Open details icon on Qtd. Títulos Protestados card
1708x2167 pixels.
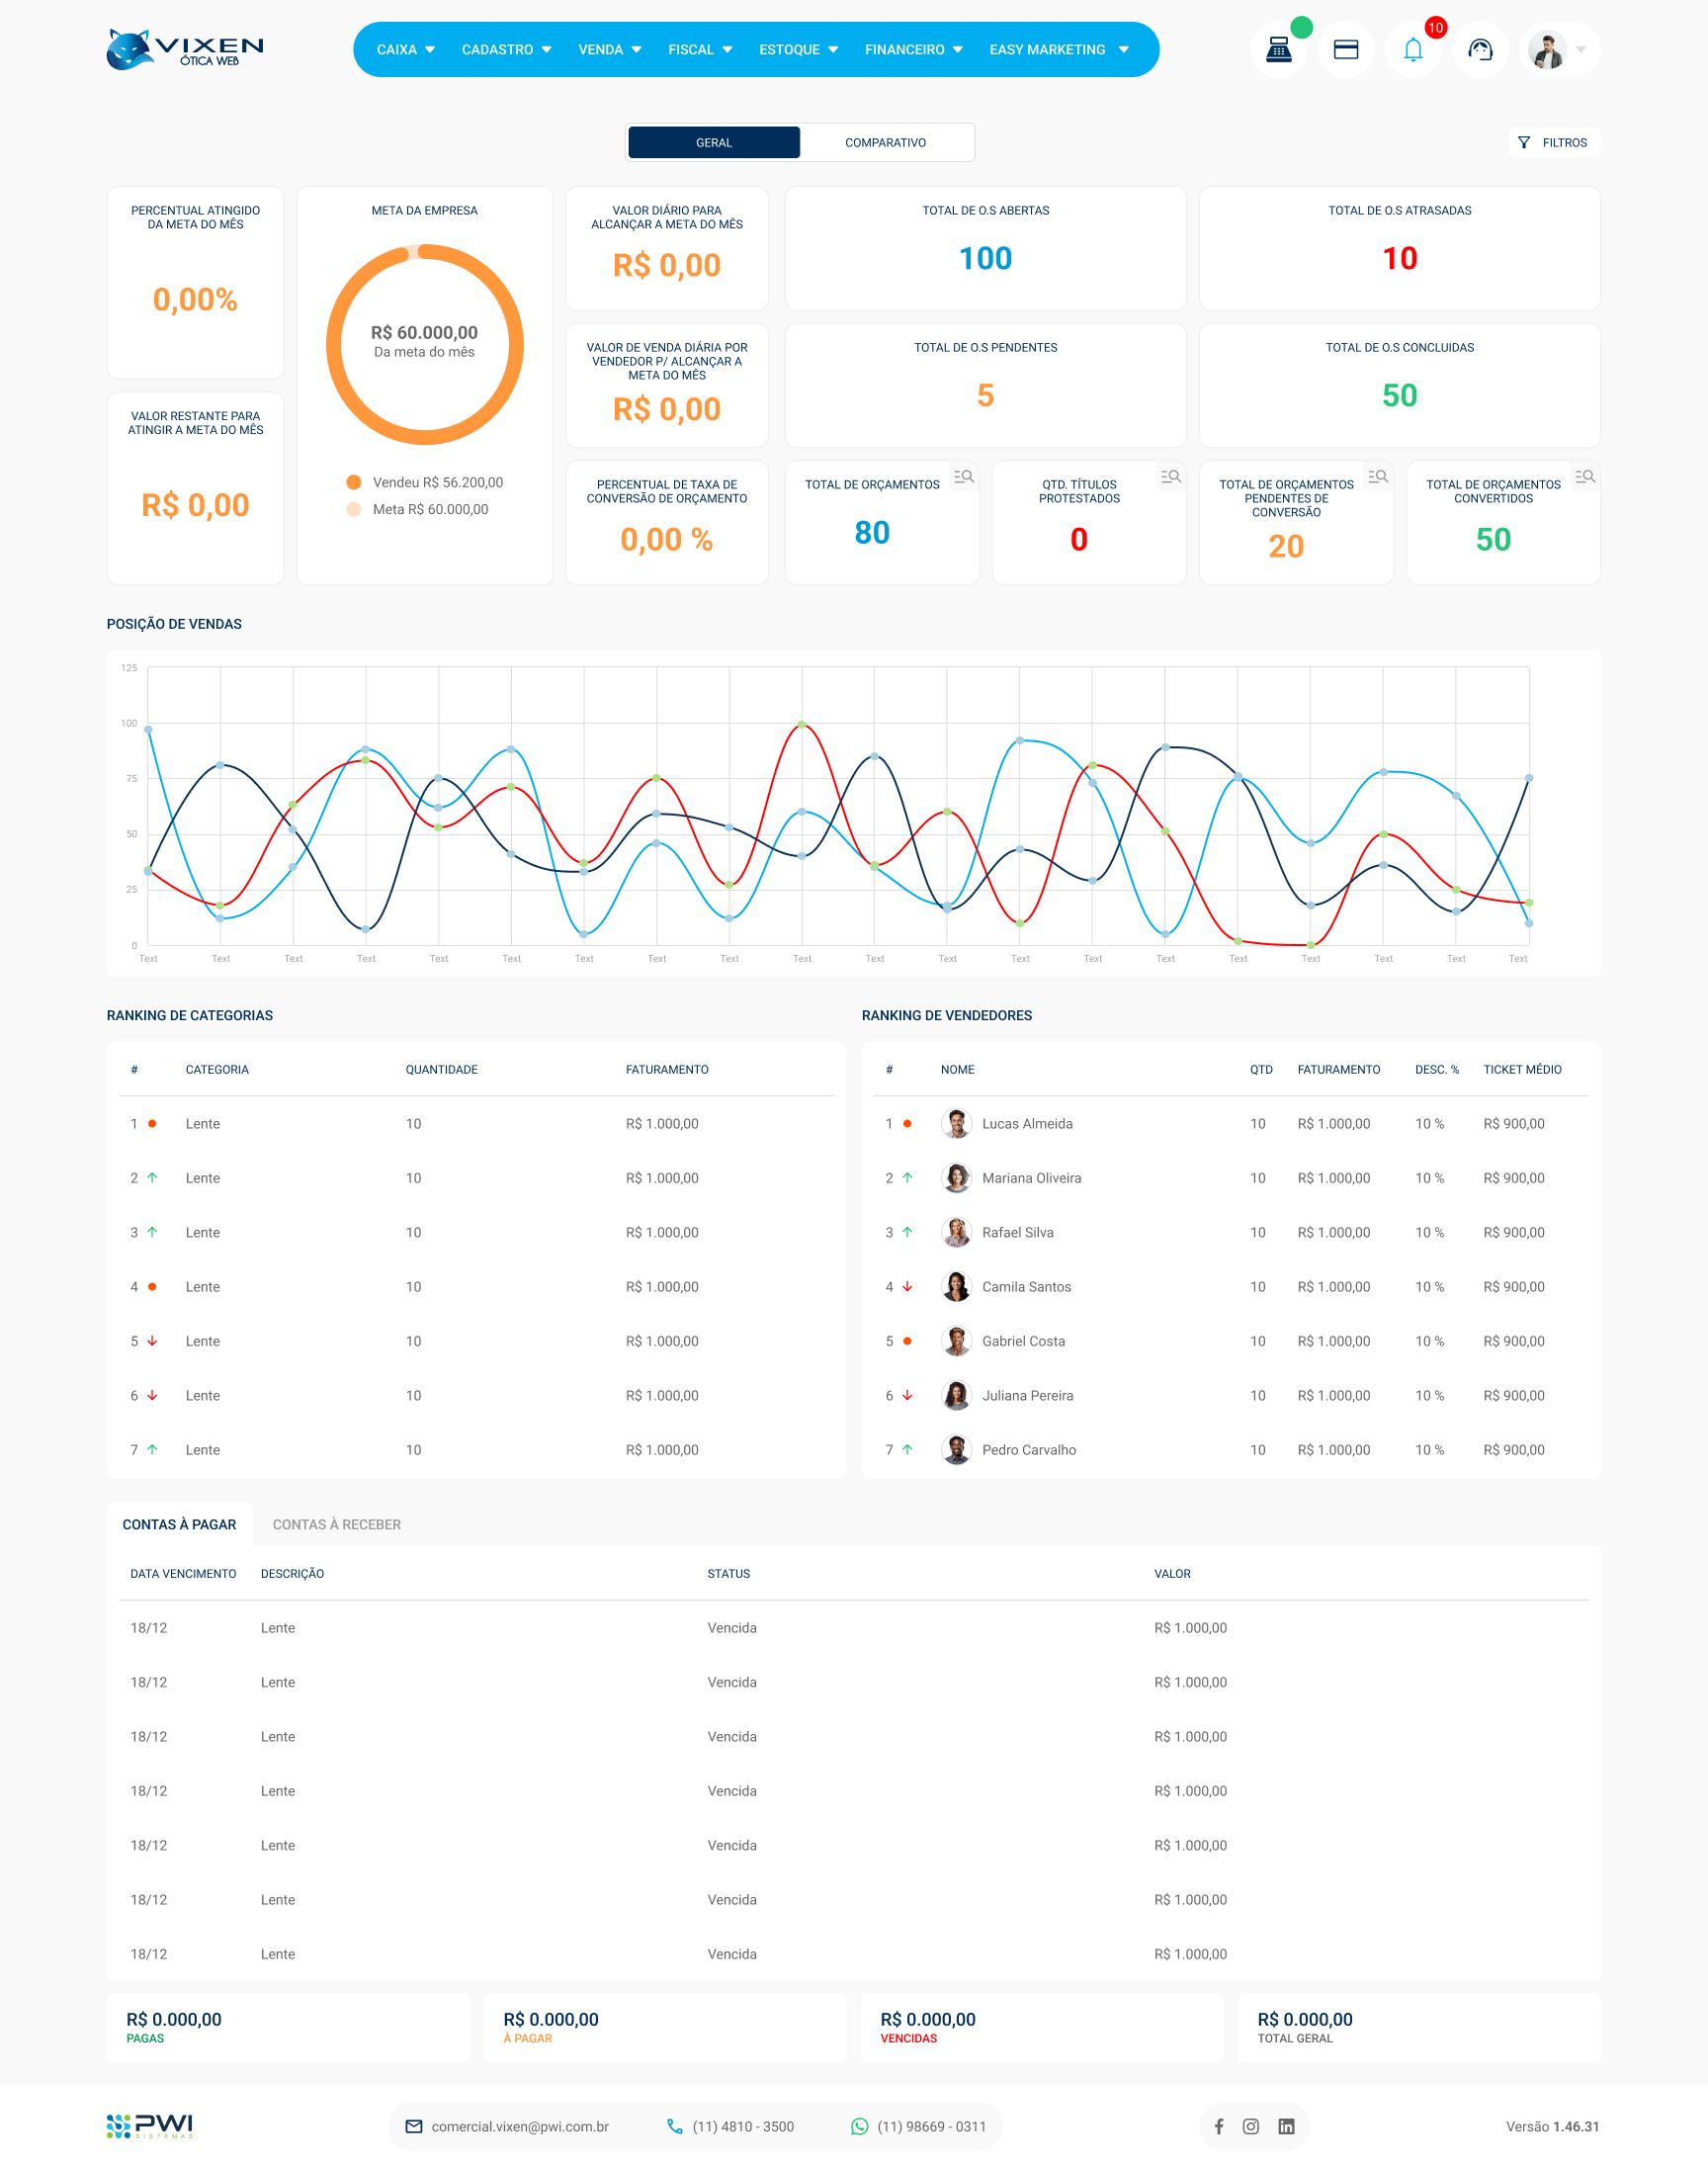tap(1170, 477)
